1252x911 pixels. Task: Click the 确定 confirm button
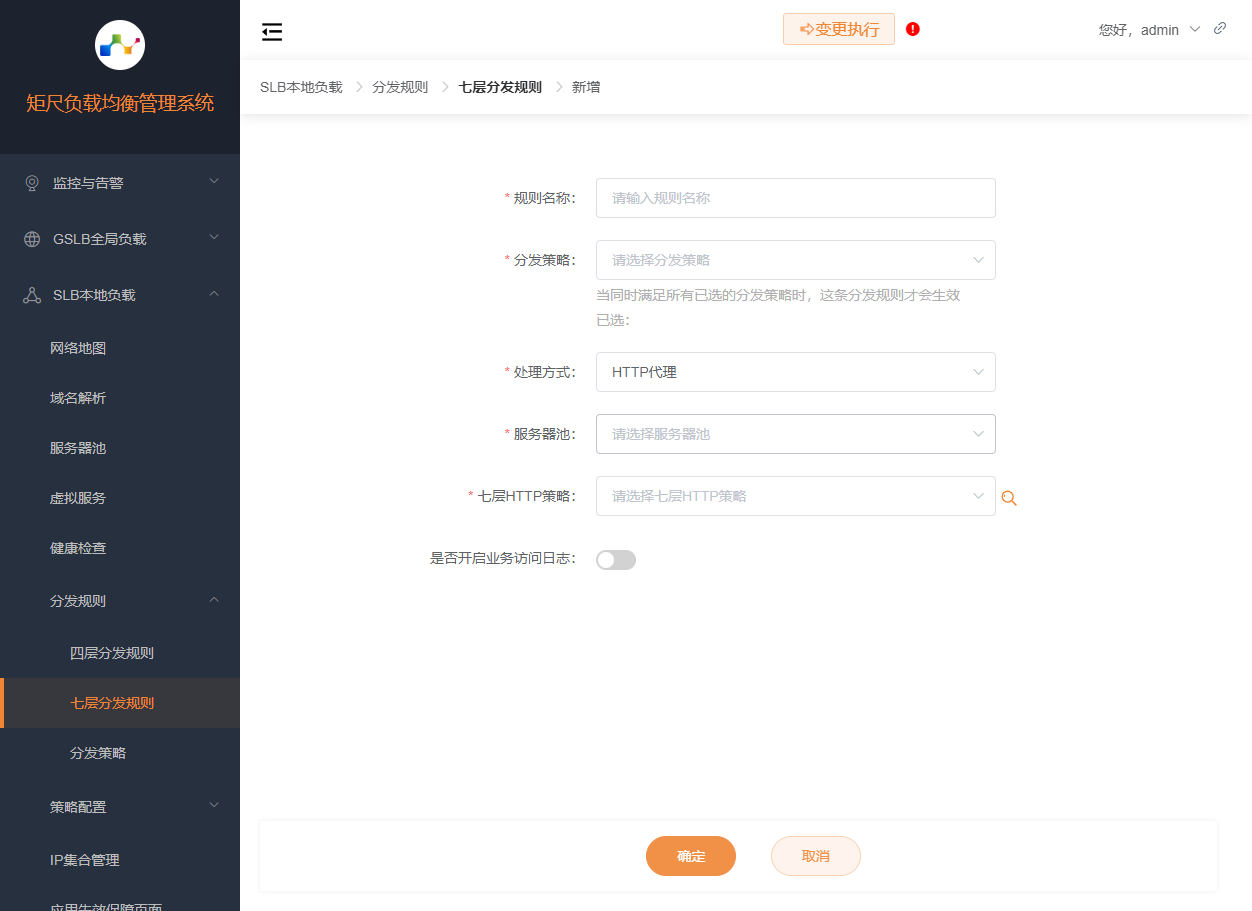pyautogui.click(x=691, y=856)
